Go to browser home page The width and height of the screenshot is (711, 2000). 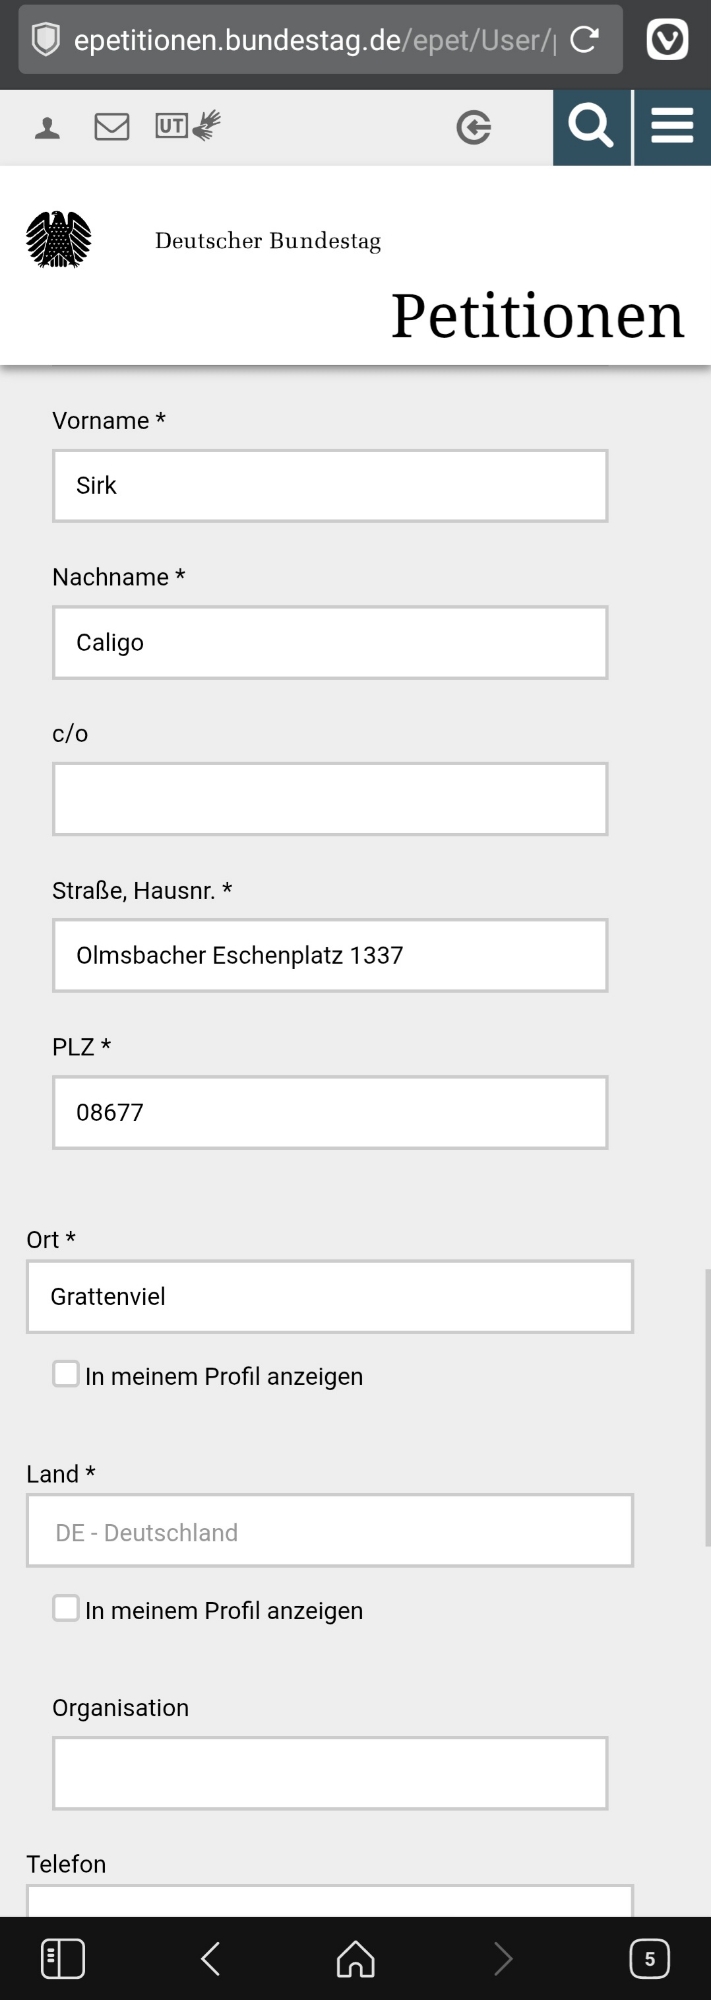click(356, 1958)
